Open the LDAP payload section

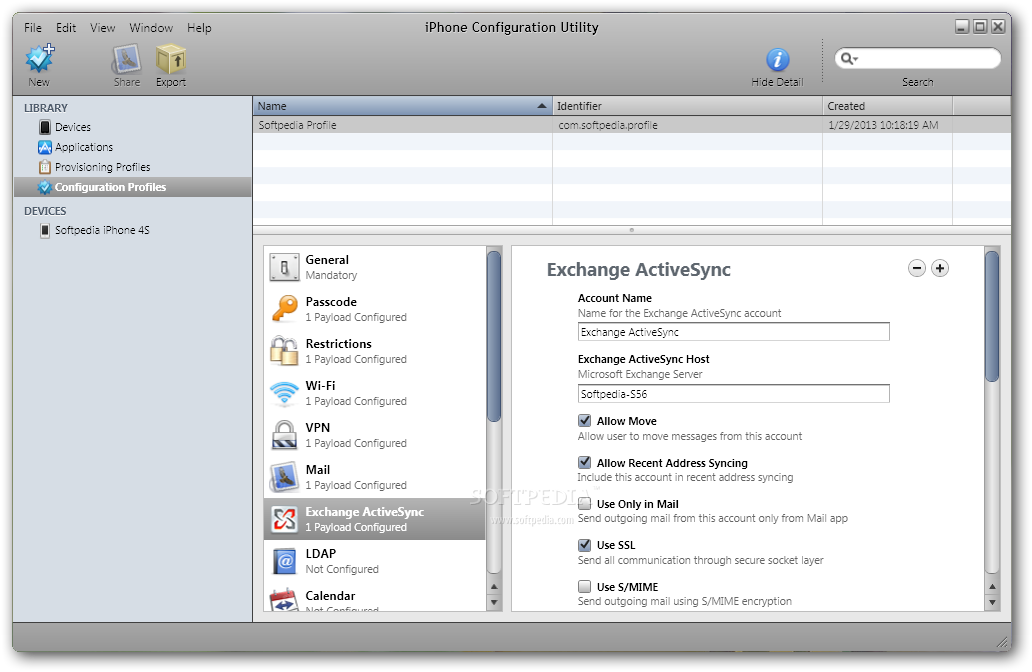point(375,561)
